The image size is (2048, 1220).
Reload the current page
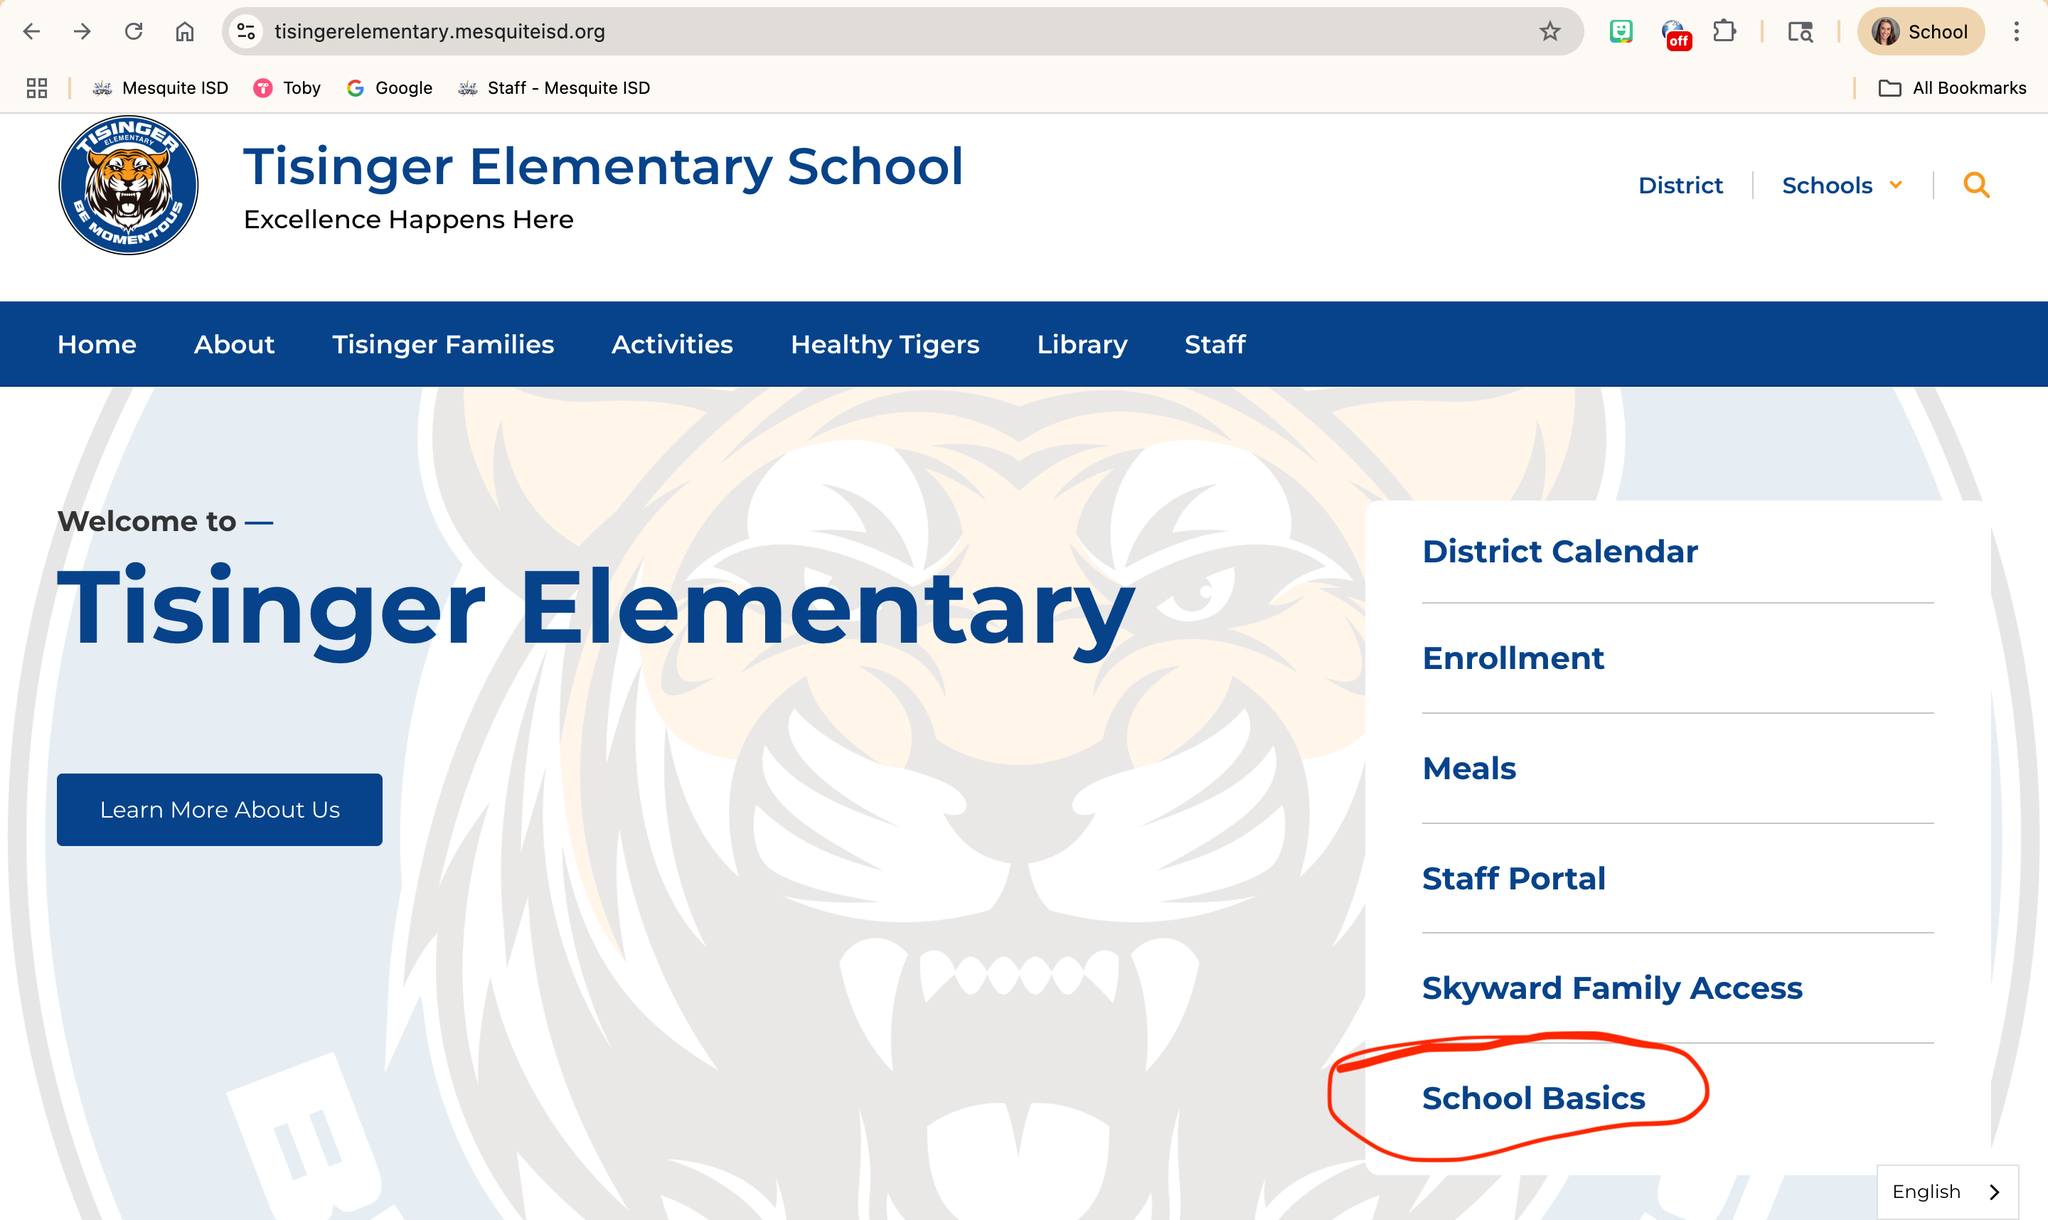(x=133, y=32)
